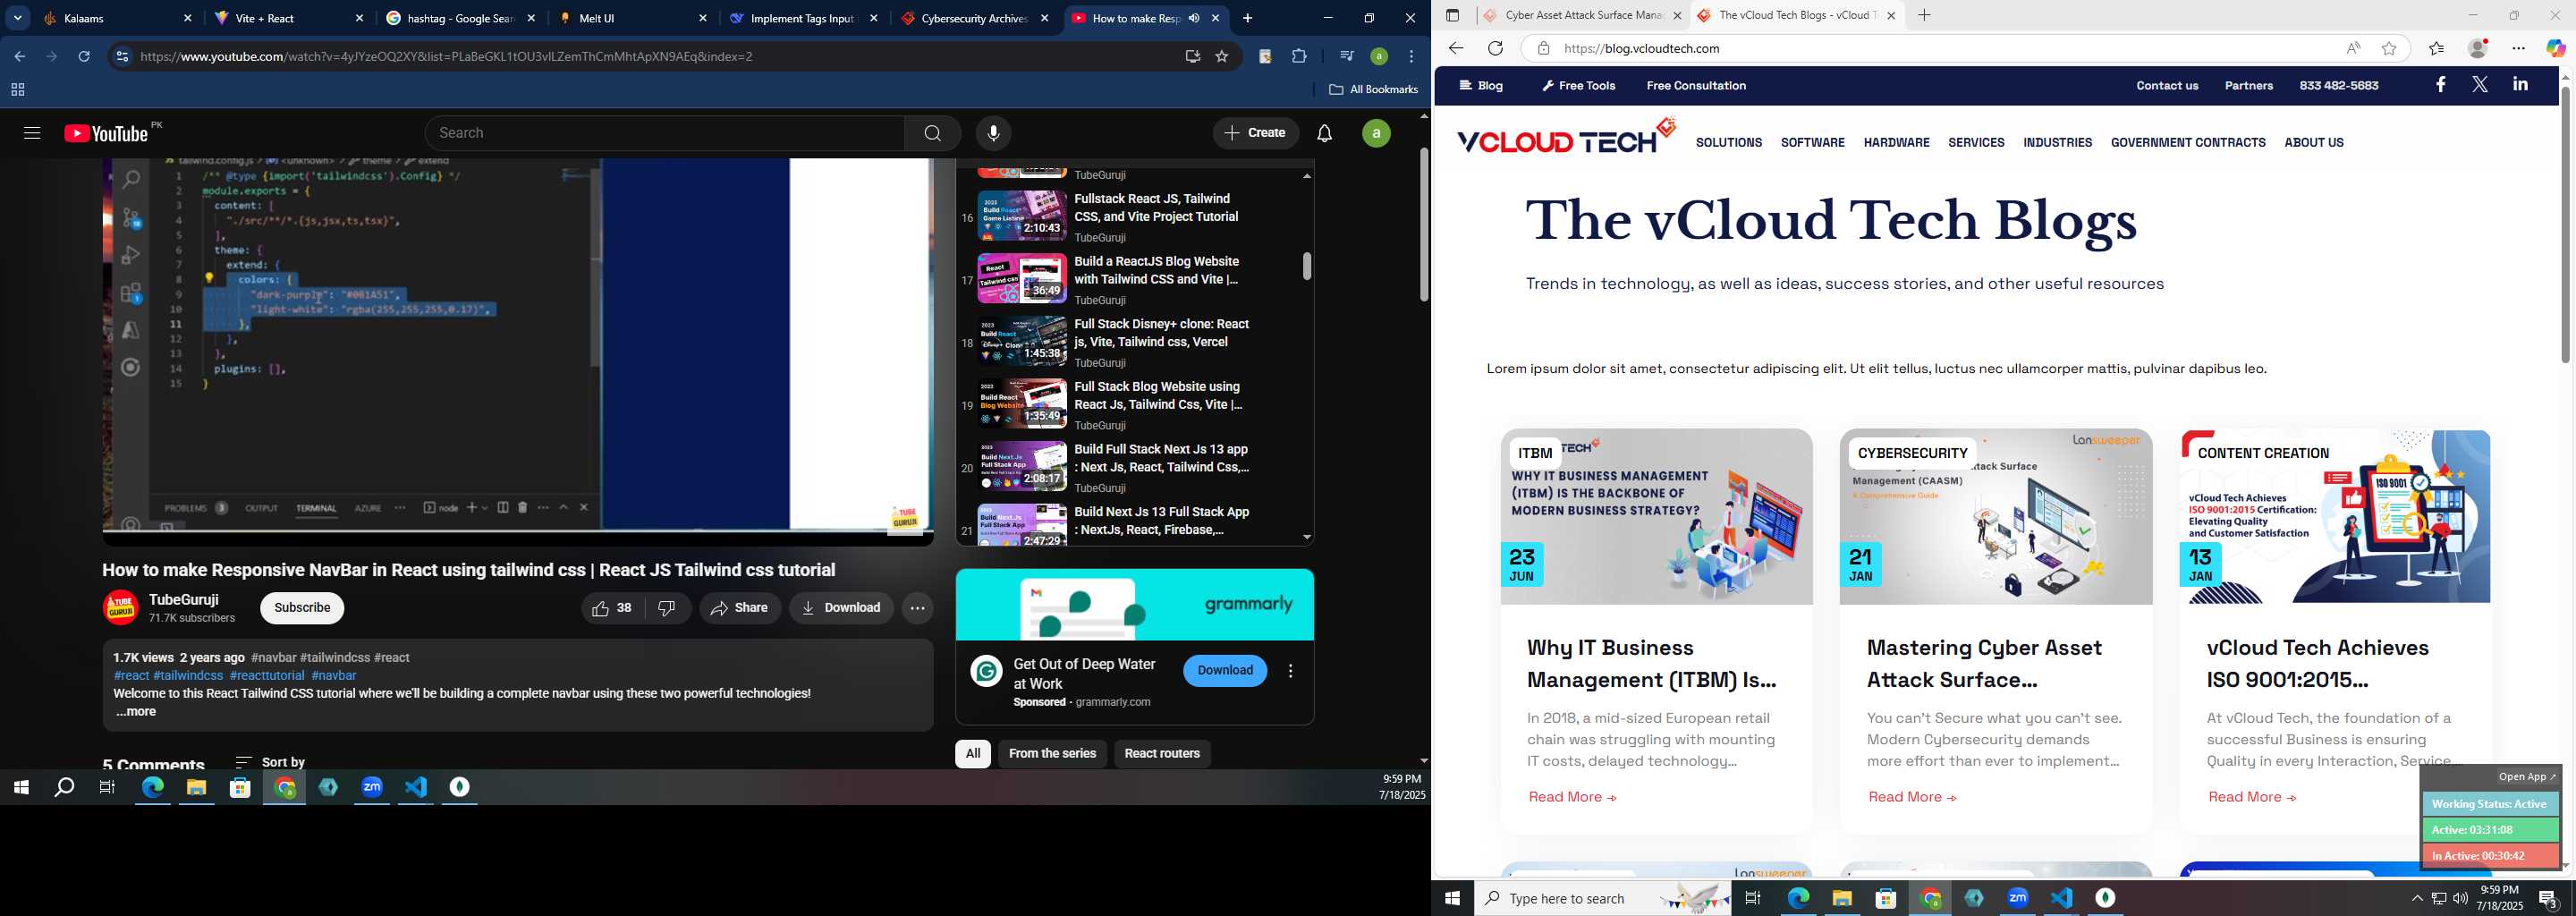Click the Share button under the video
This screenshot has height=916, width=2576.
pos(740,608)
